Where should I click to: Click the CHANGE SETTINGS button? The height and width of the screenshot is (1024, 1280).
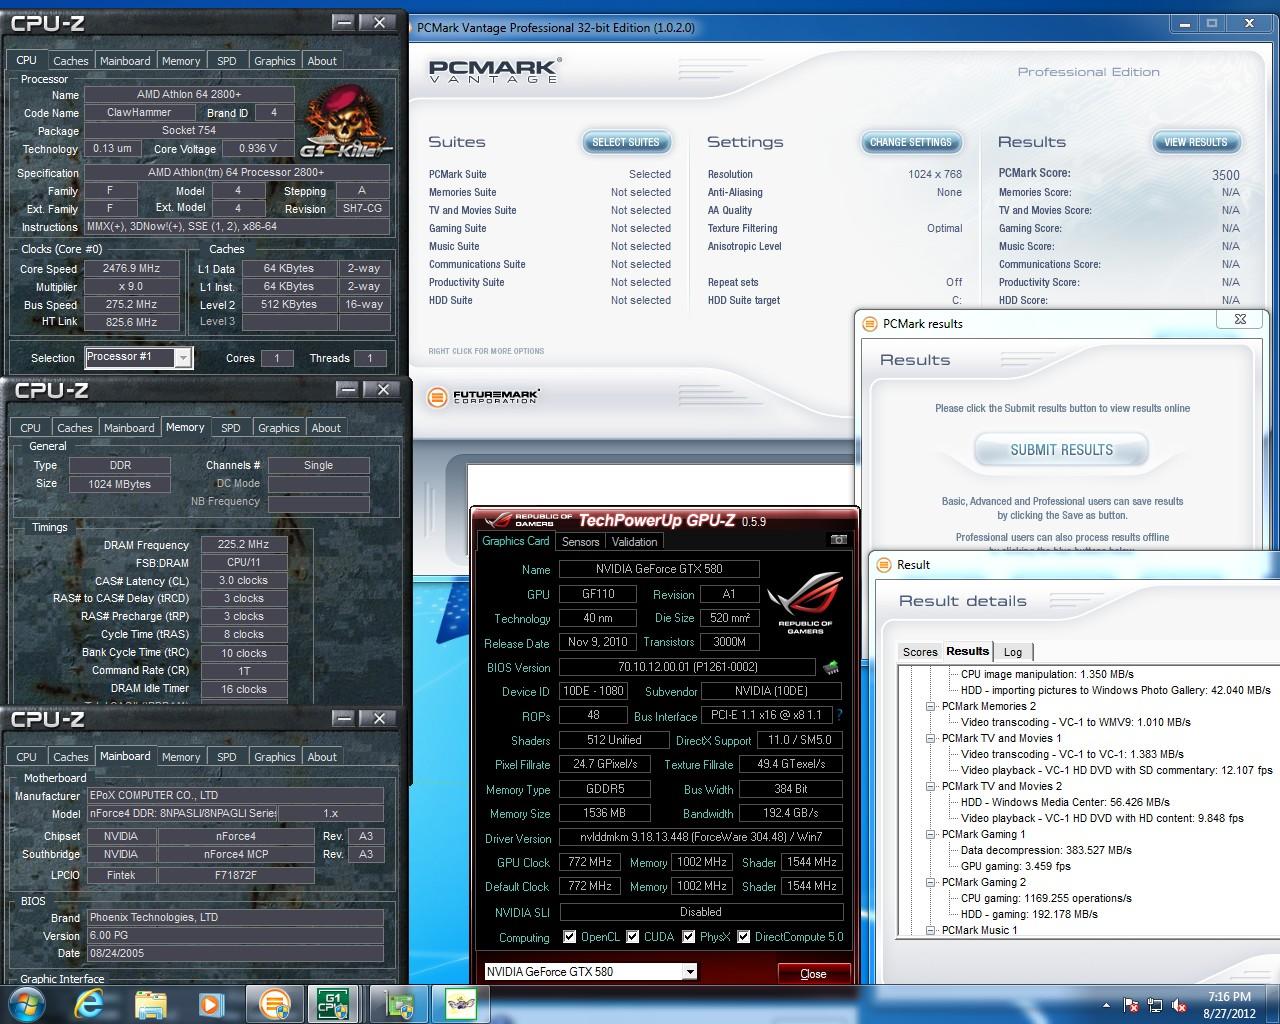pyautogui.click(x=911, y=142)
